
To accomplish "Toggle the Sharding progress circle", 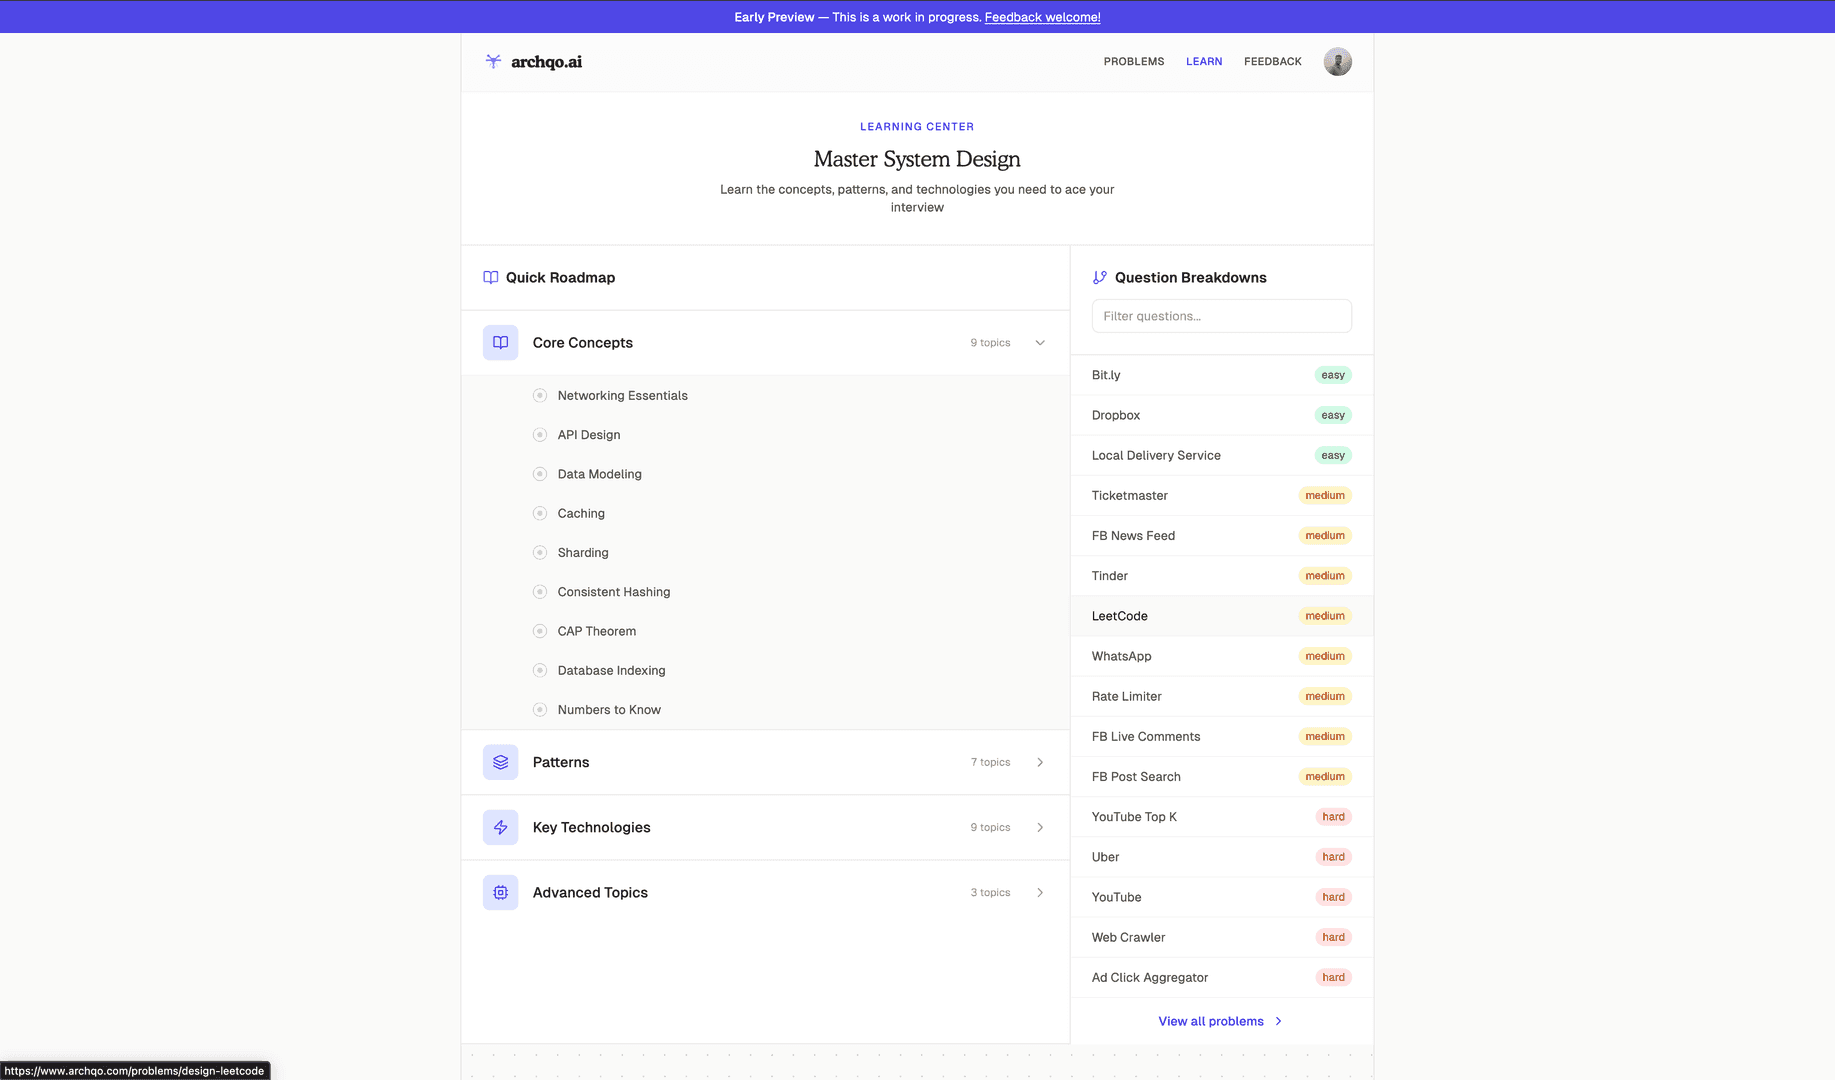I will click(x=540, y=553).
